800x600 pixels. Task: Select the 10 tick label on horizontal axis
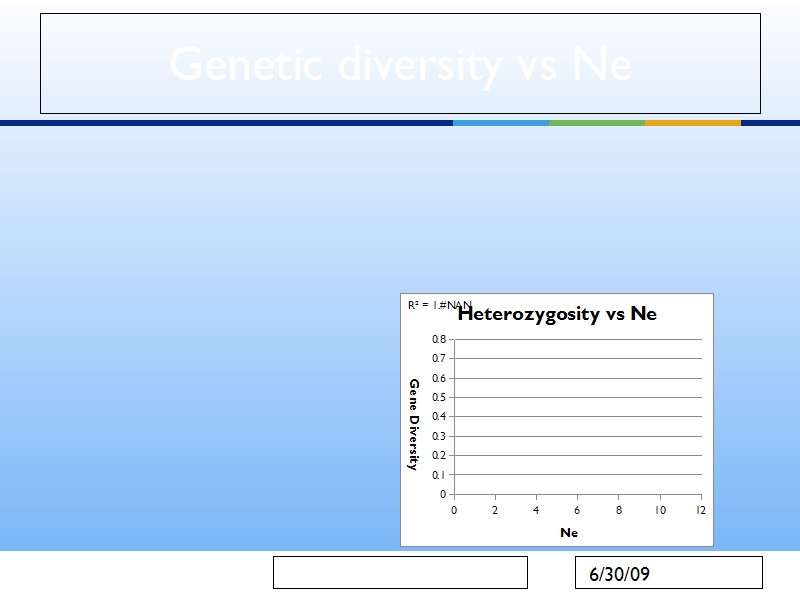(x=660, y=510)
